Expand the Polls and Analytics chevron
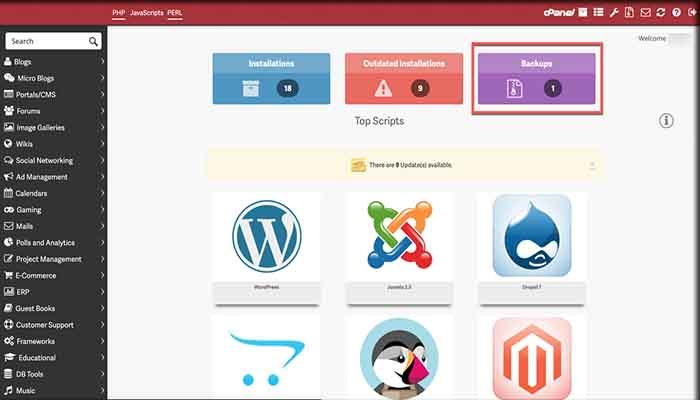Screen dimensions: 700x400 [x=102, y=242]
